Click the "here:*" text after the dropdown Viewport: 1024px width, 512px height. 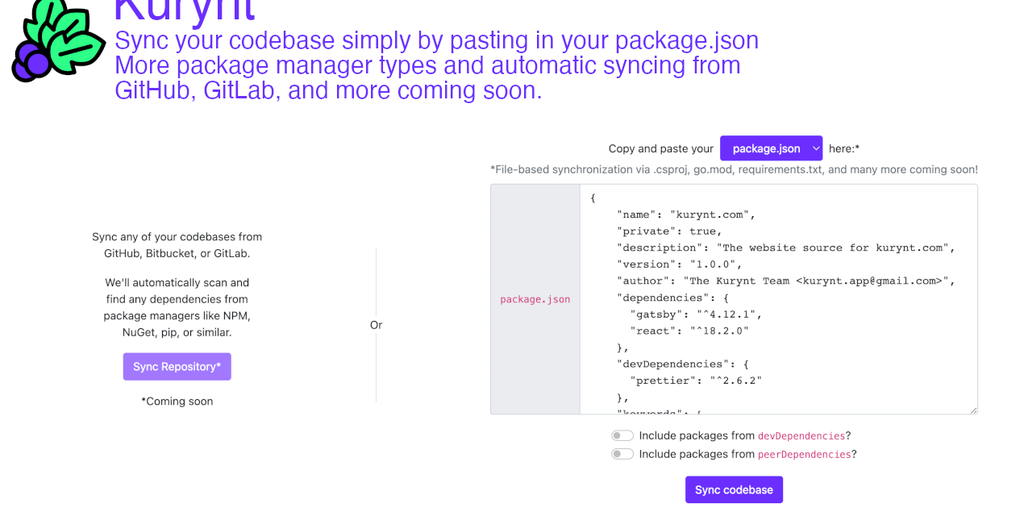[x=844, y=148]
